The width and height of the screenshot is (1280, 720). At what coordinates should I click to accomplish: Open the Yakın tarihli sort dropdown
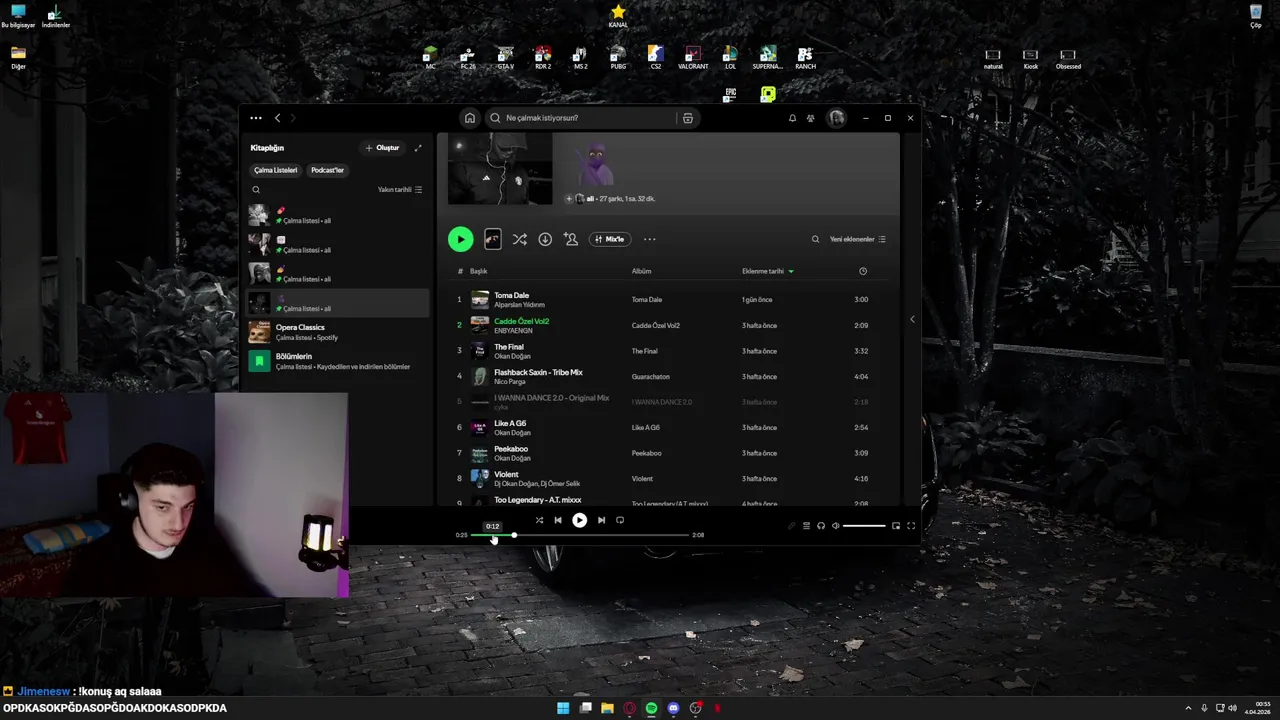click(400, 190)
